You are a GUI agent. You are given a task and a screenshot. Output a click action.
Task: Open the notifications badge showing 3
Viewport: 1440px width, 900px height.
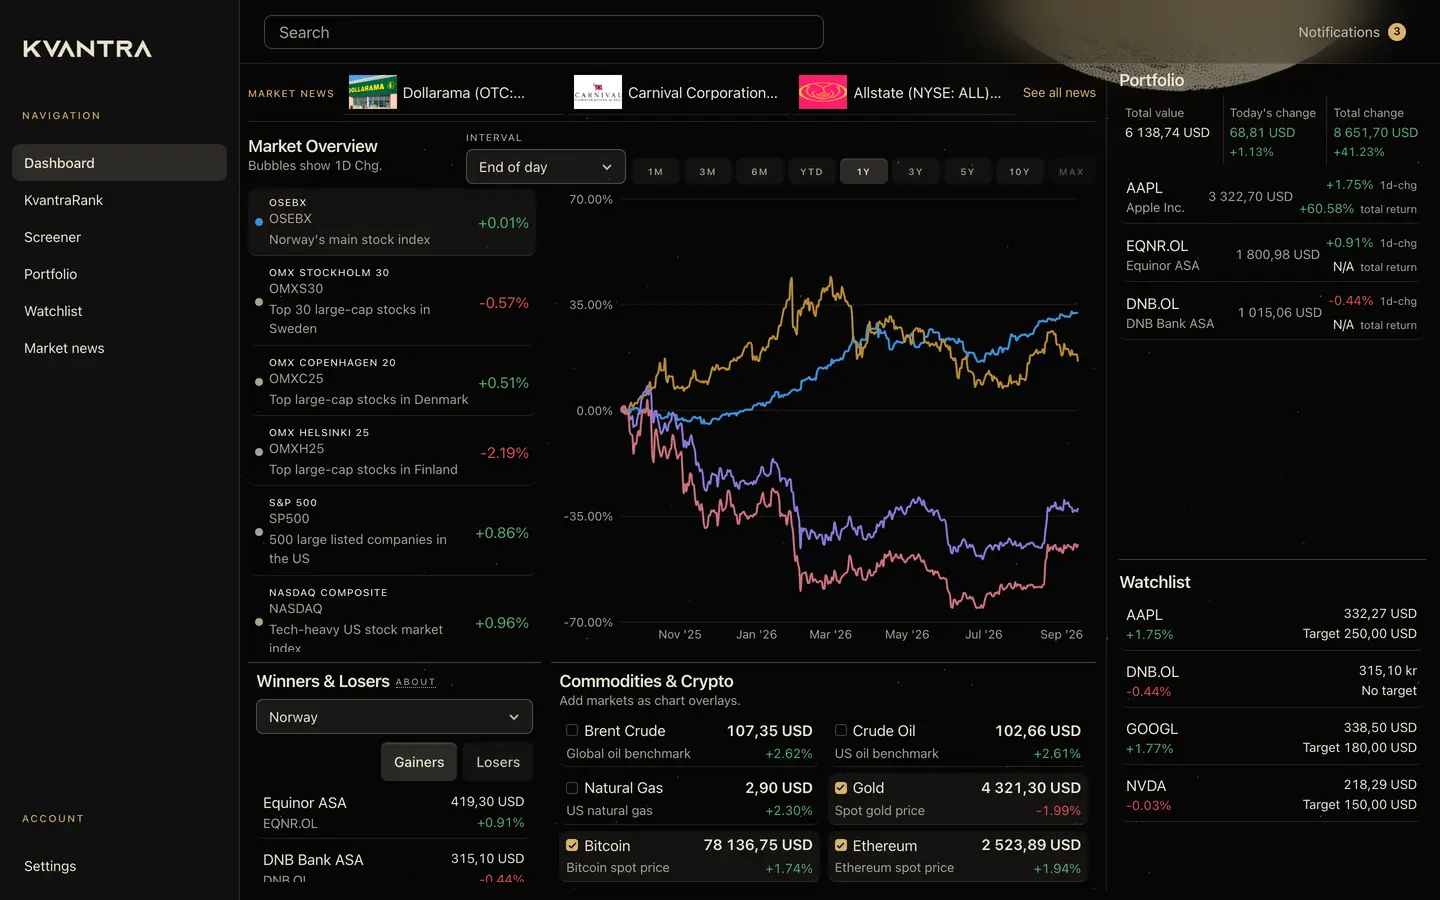[1397, 32]
